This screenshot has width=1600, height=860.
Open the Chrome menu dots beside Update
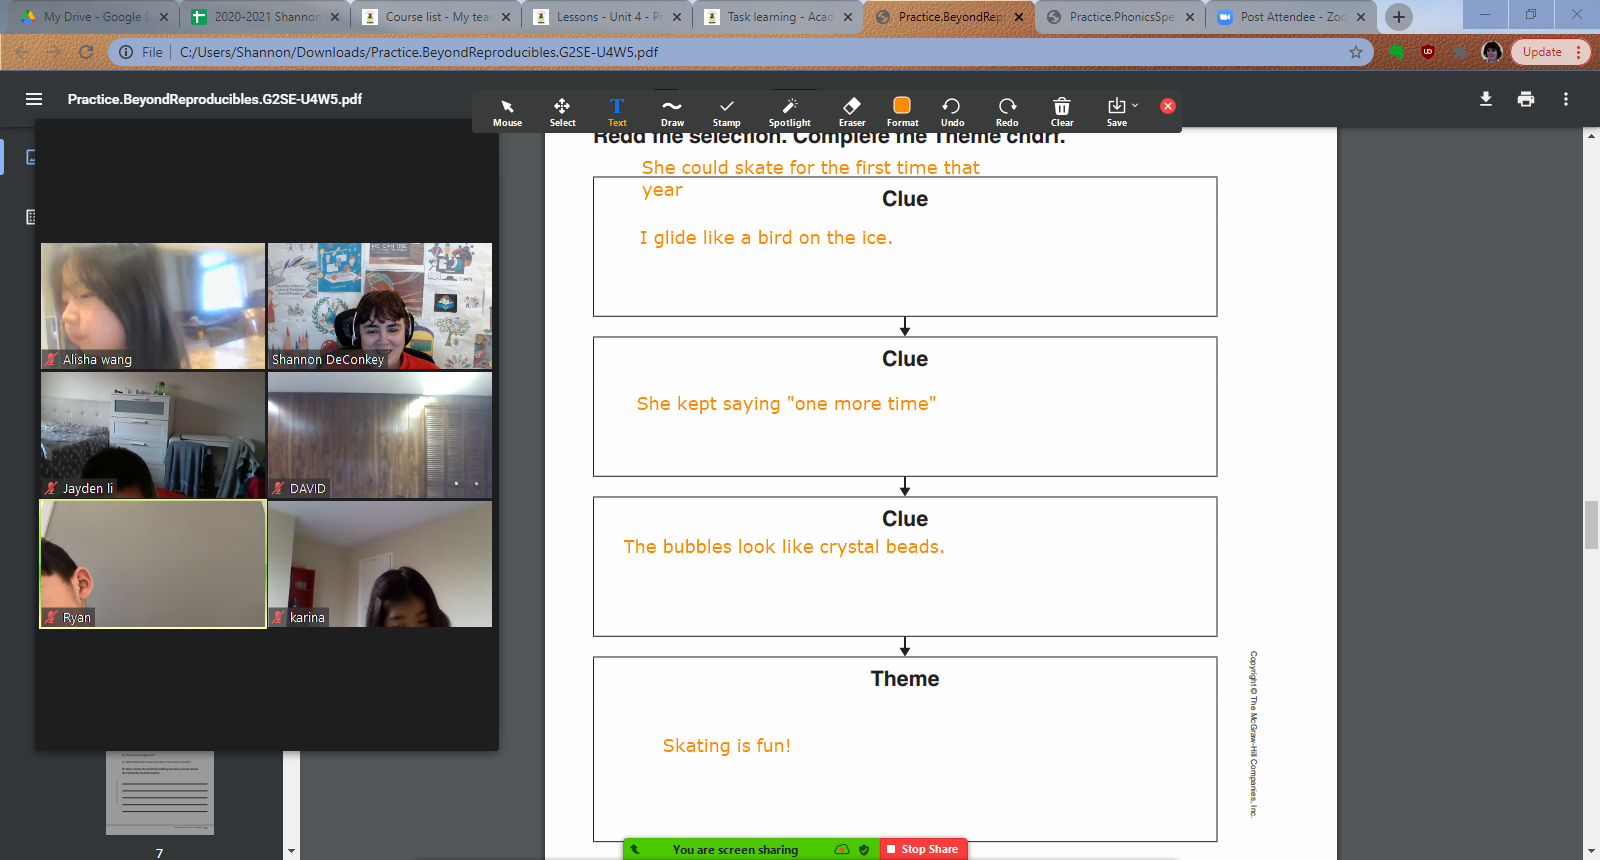[1578, 52]
